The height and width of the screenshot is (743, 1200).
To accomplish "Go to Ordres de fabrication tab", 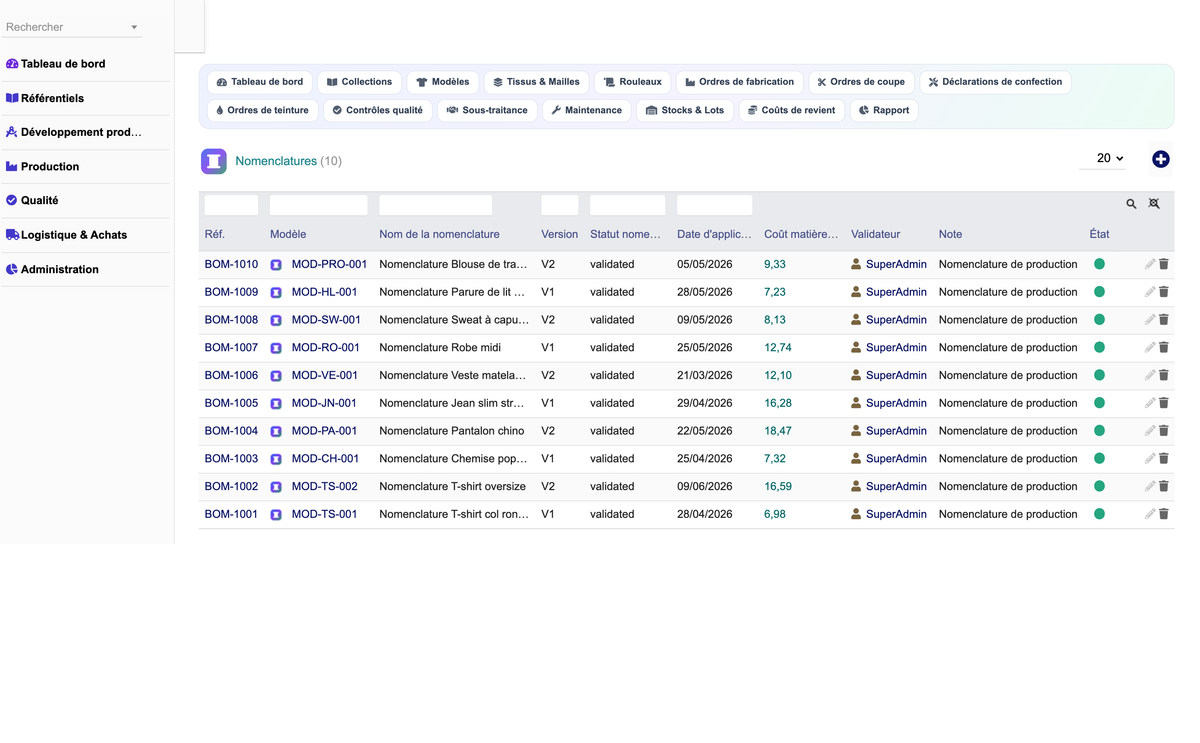I will point(740,82).
